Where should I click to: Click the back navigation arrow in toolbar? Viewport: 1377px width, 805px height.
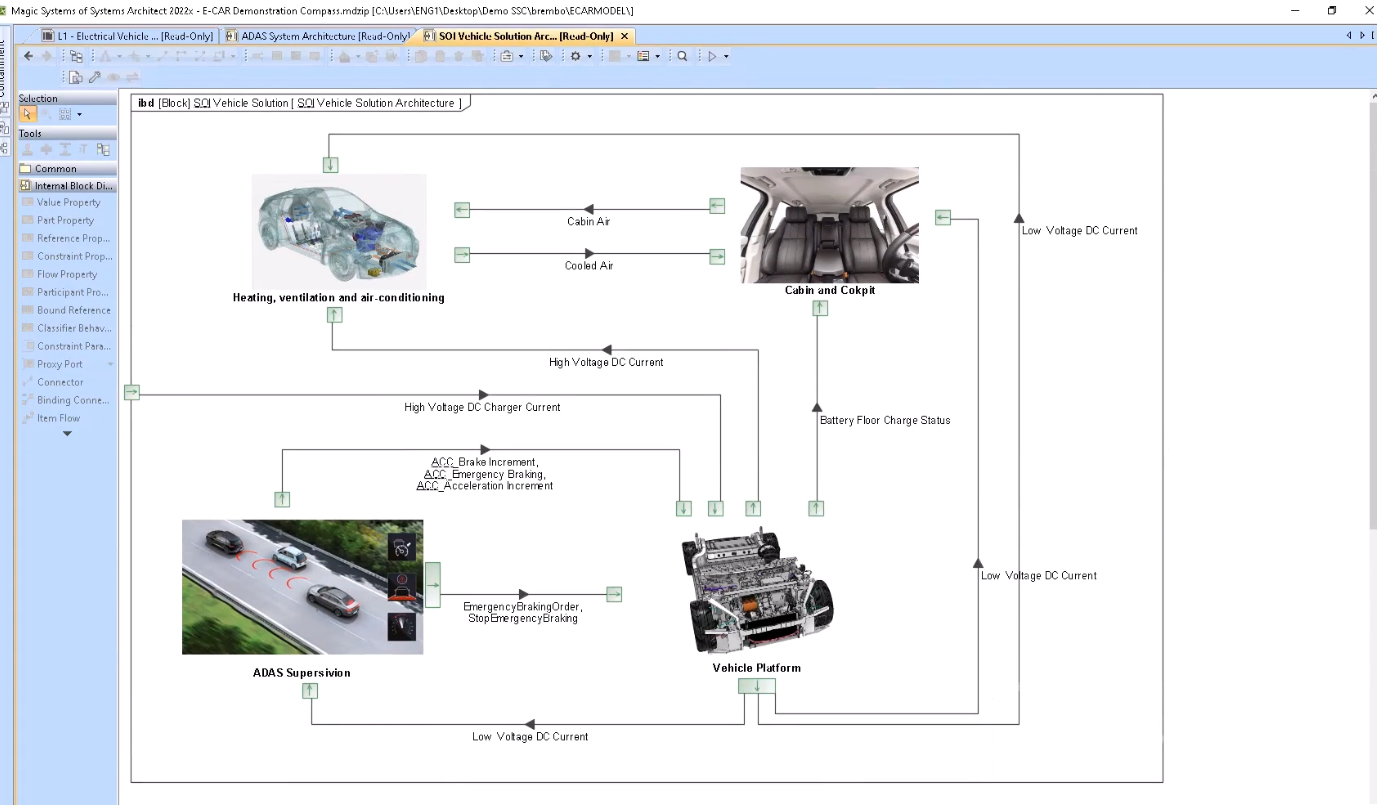coord(29,56)
